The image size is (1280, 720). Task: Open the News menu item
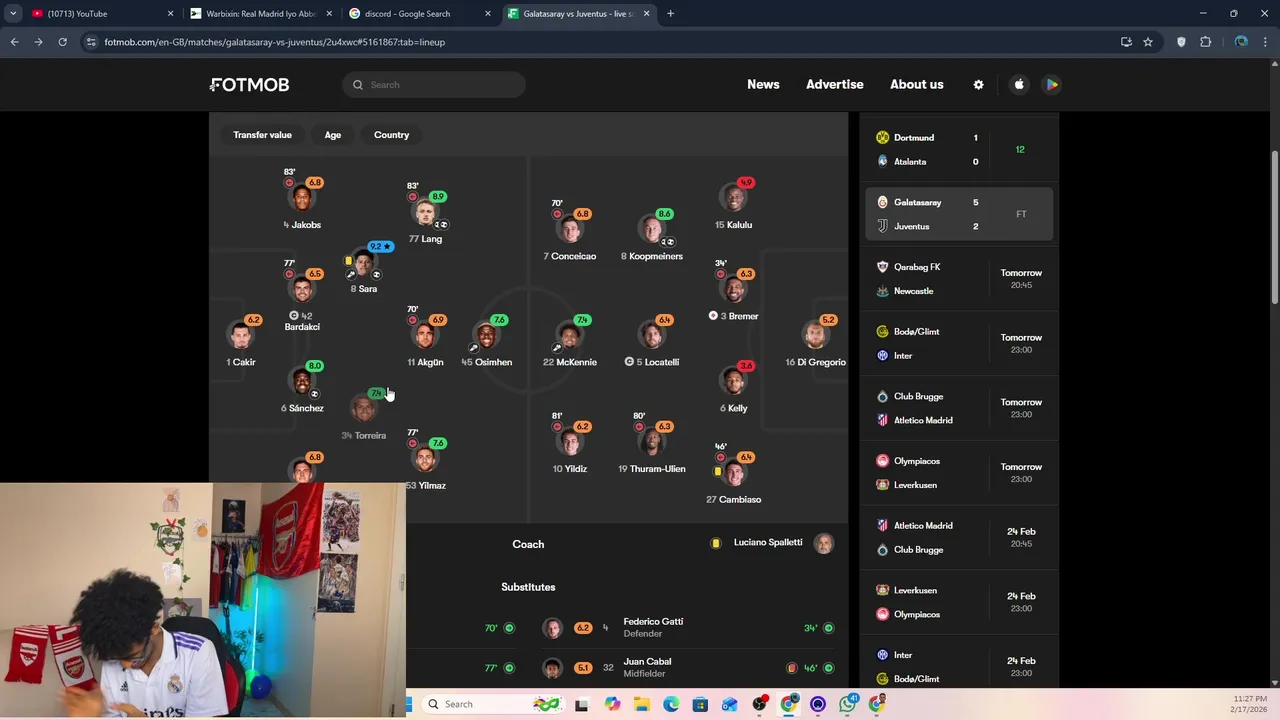click(763, 85)
